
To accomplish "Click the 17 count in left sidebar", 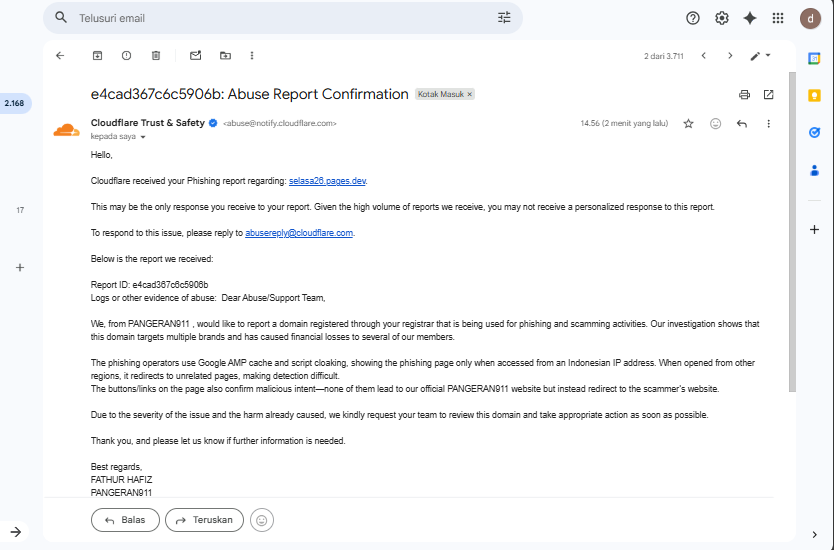I will tap(20, 210).
